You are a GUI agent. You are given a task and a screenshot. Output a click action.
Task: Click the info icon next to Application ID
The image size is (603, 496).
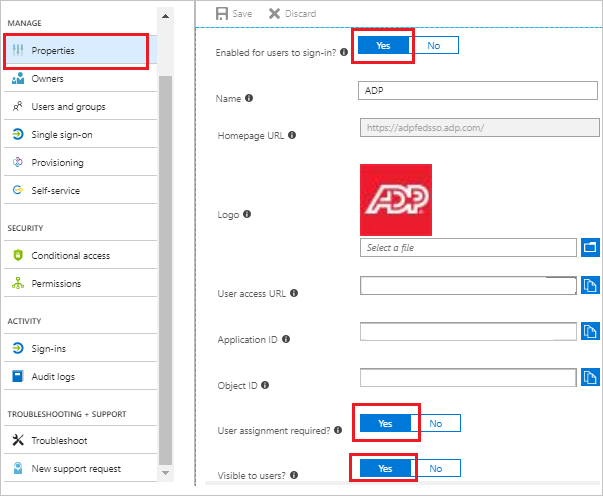pyautogui.click(x=286, y=339)
